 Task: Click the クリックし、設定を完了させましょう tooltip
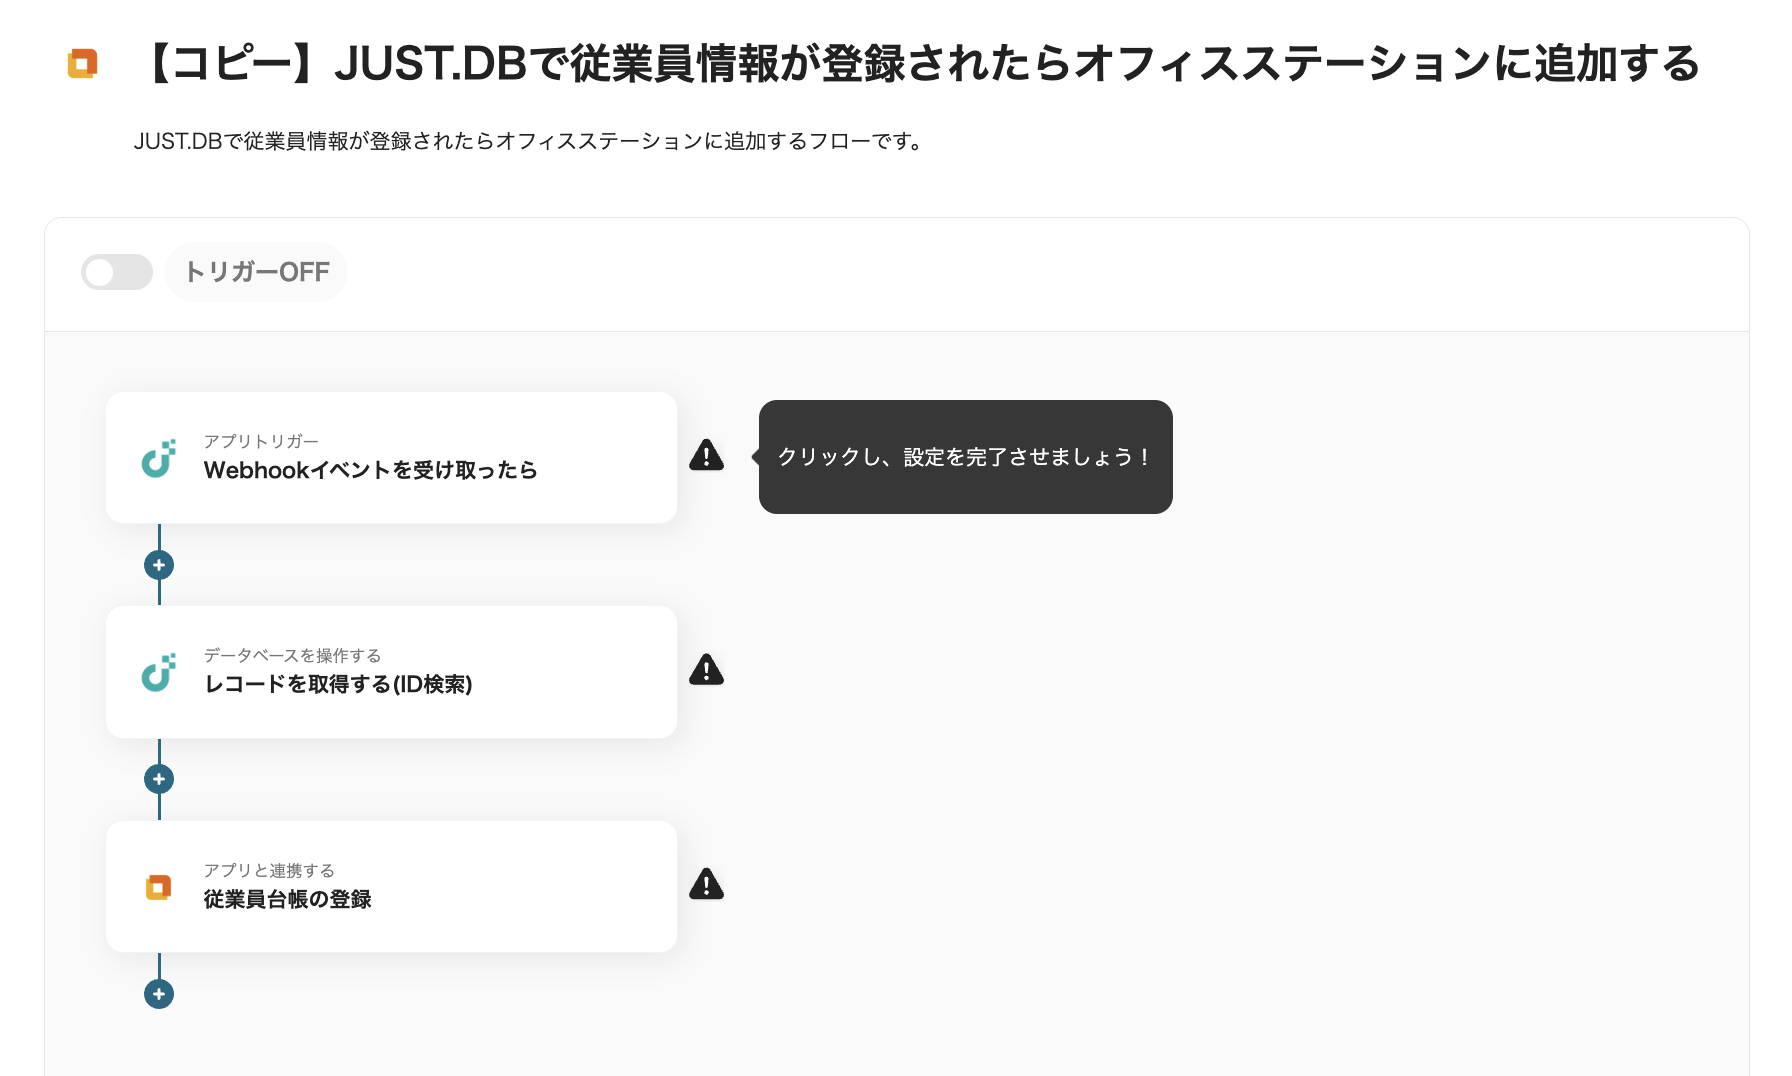[x=964, y=457]
